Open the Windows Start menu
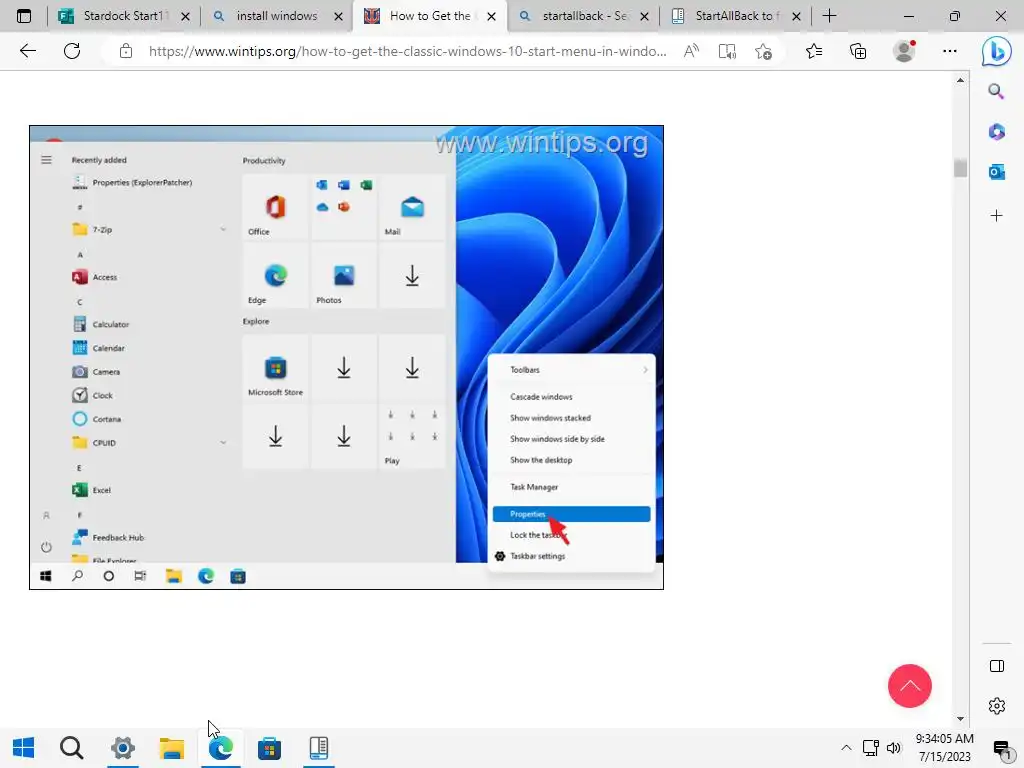Image resolution: width=1024 pixels, height=768 pixels. [x=24, y=748]
